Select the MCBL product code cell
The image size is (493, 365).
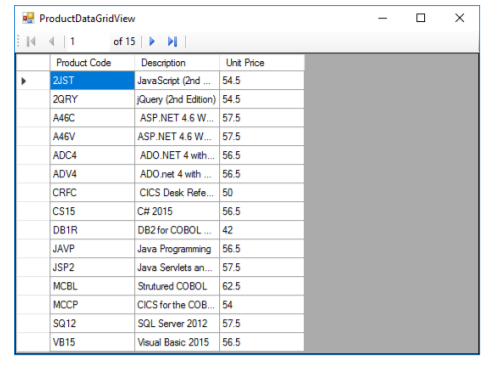pos(92,286)
